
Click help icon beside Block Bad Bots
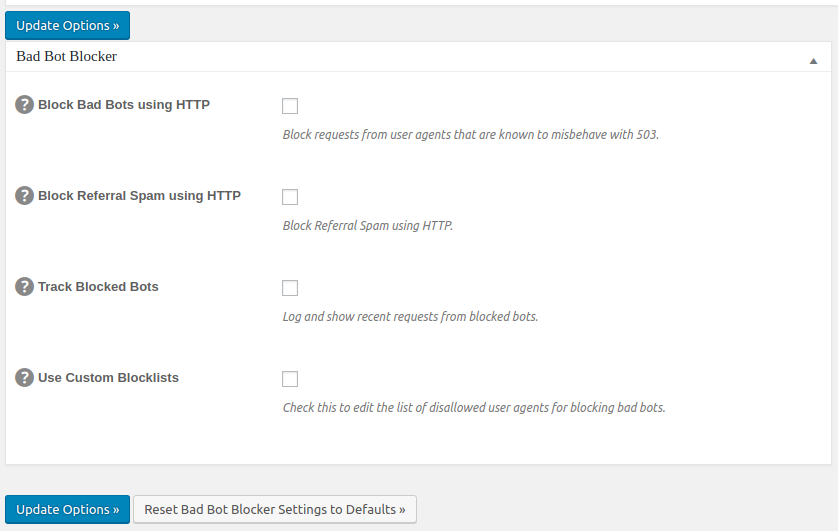25,105
